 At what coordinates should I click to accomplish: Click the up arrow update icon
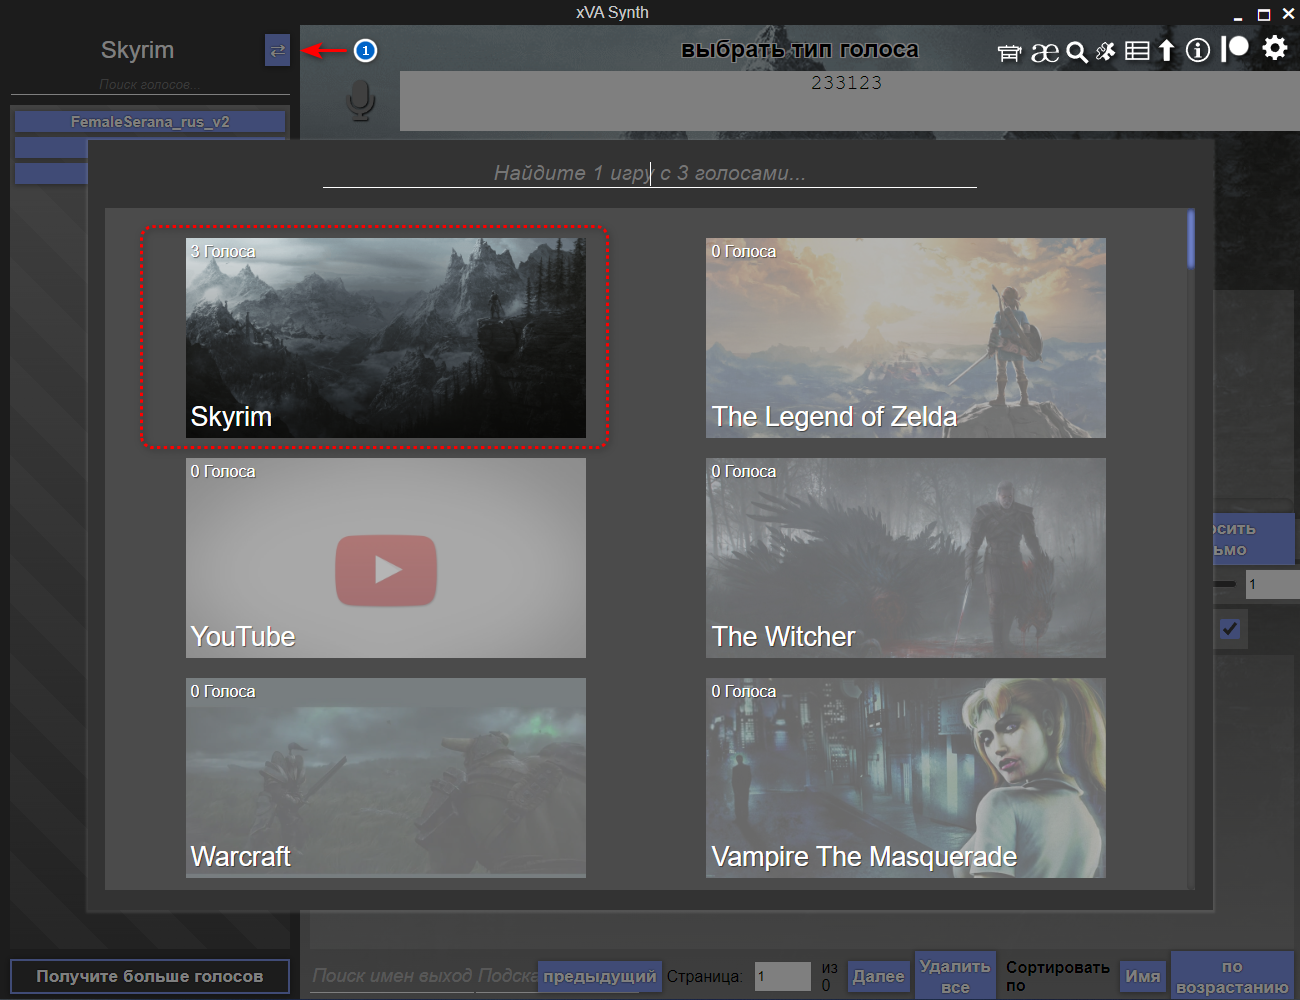[x=1166, y=51]
